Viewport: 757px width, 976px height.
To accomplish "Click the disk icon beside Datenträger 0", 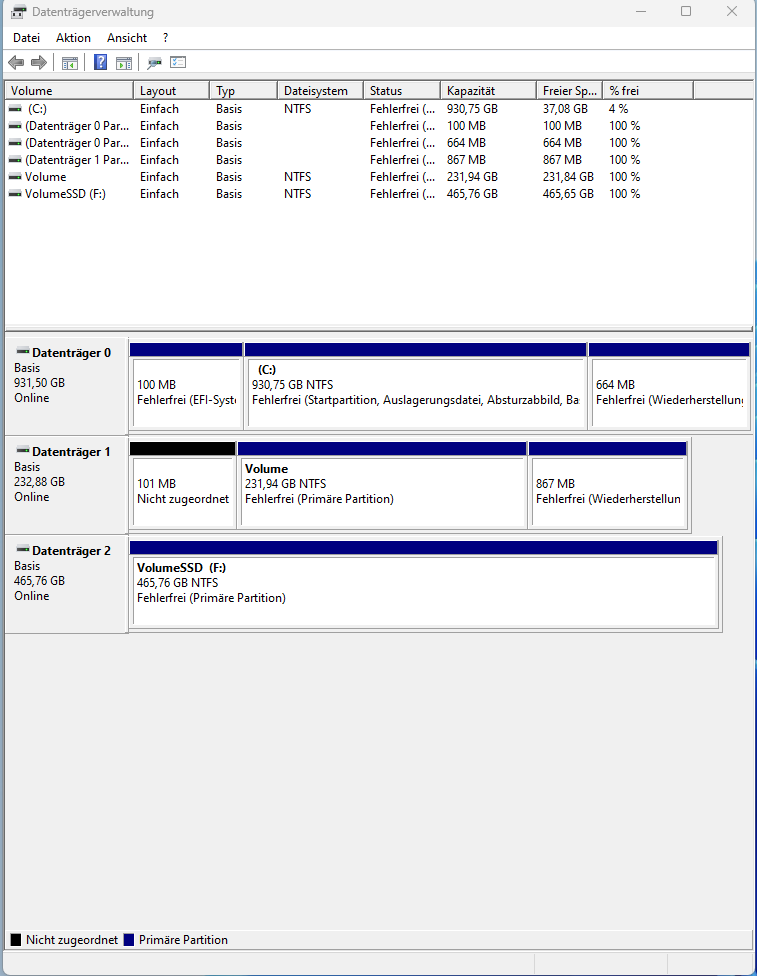I will [23, 352].
